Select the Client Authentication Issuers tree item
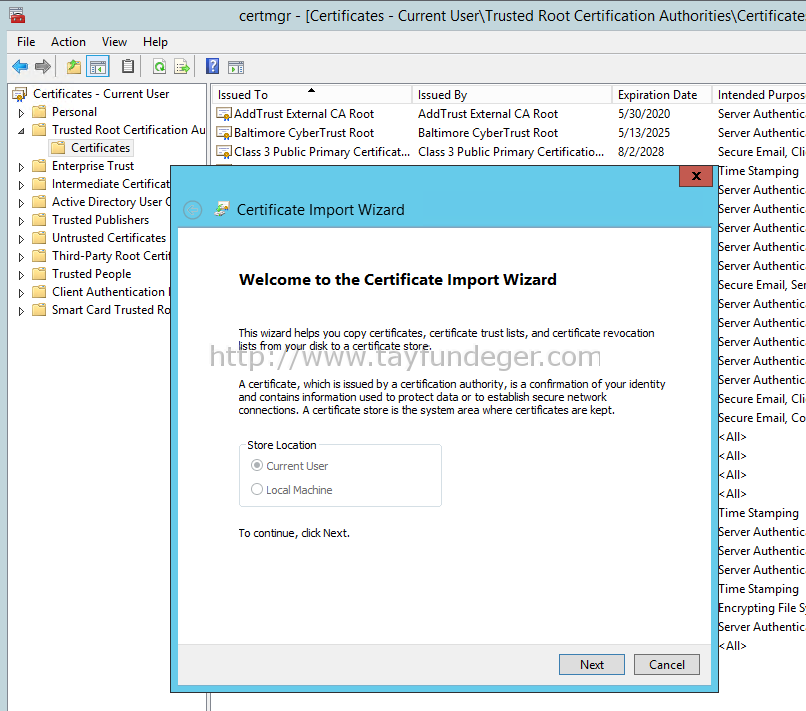Screen dimensions: 806x711 (111, 291)
